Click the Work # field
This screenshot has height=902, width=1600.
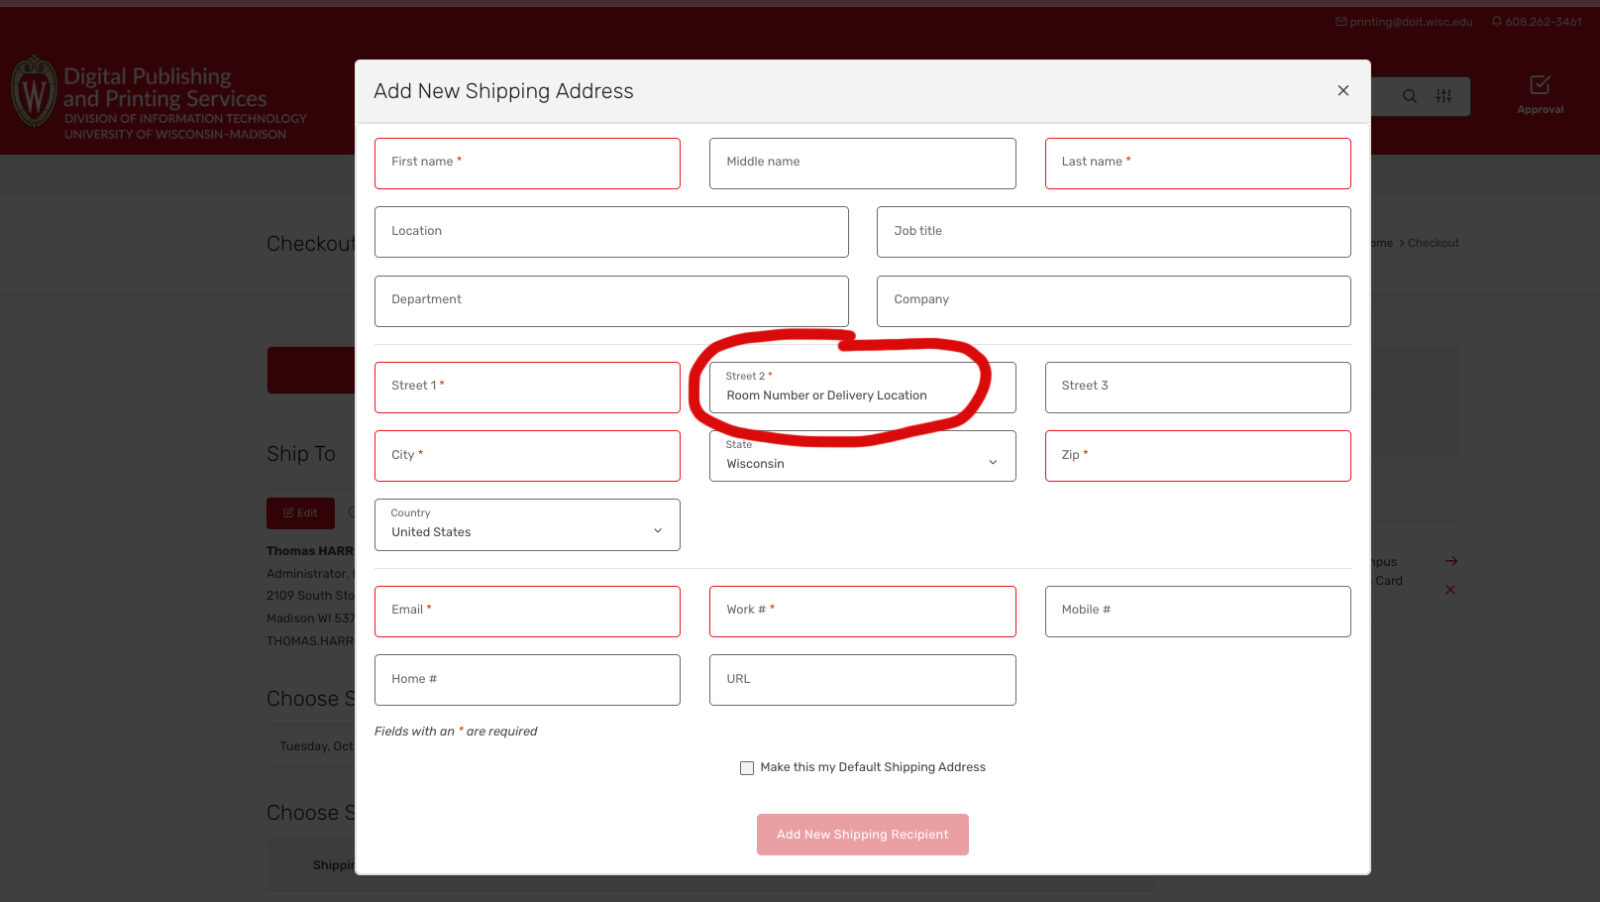coord(862,611)
